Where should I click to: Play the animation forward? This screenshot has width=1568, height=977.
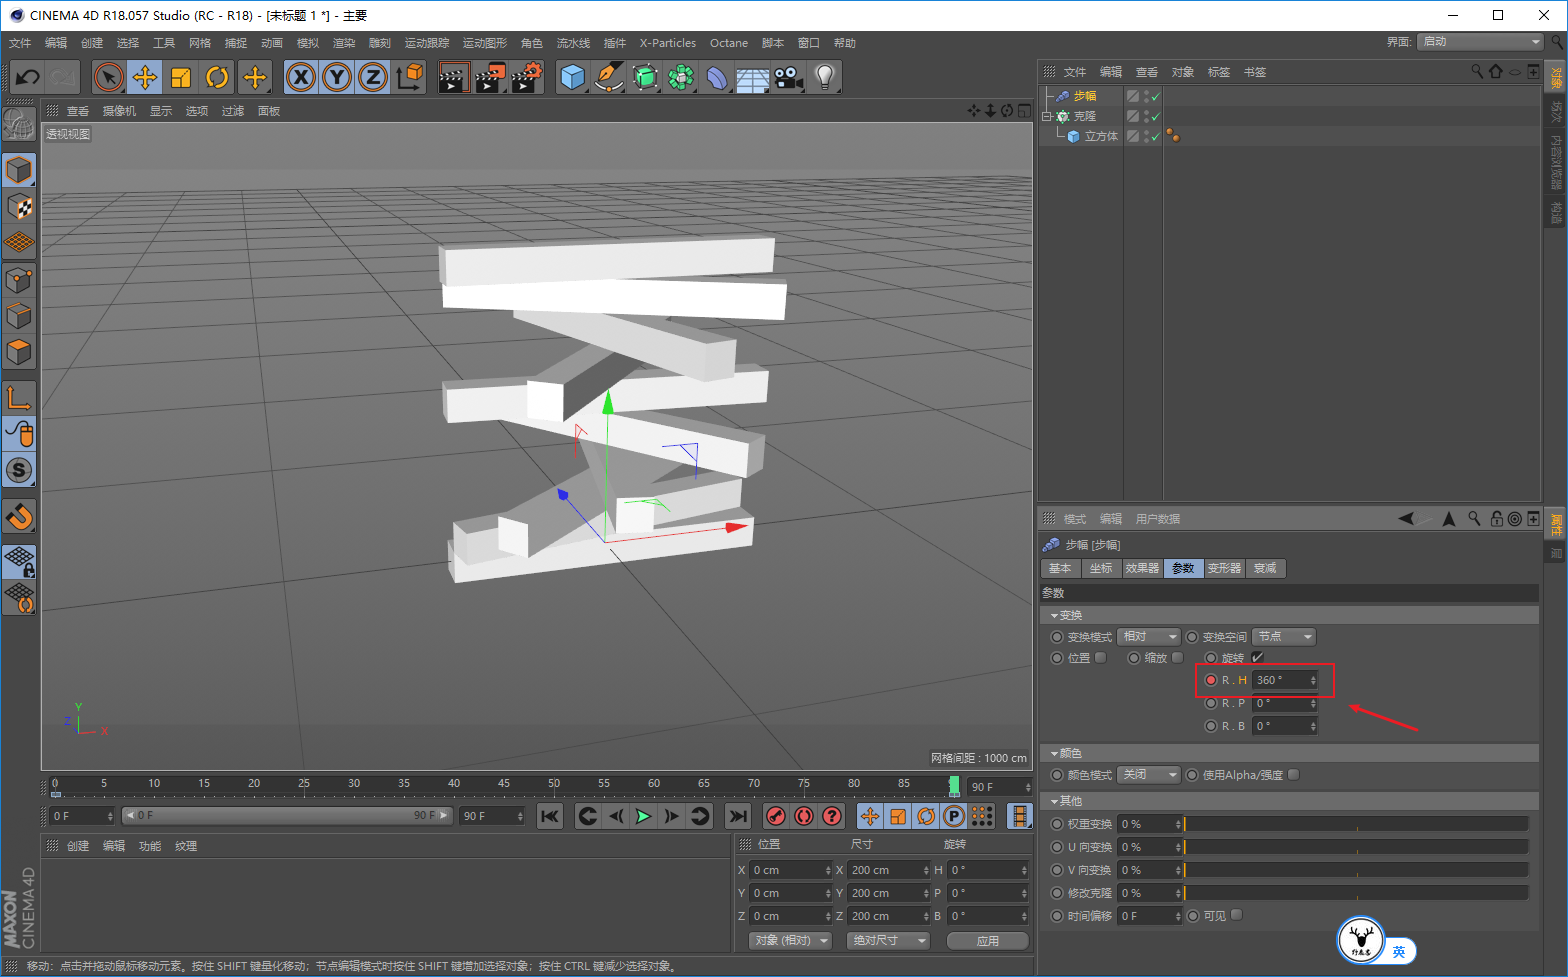(644, 816)
